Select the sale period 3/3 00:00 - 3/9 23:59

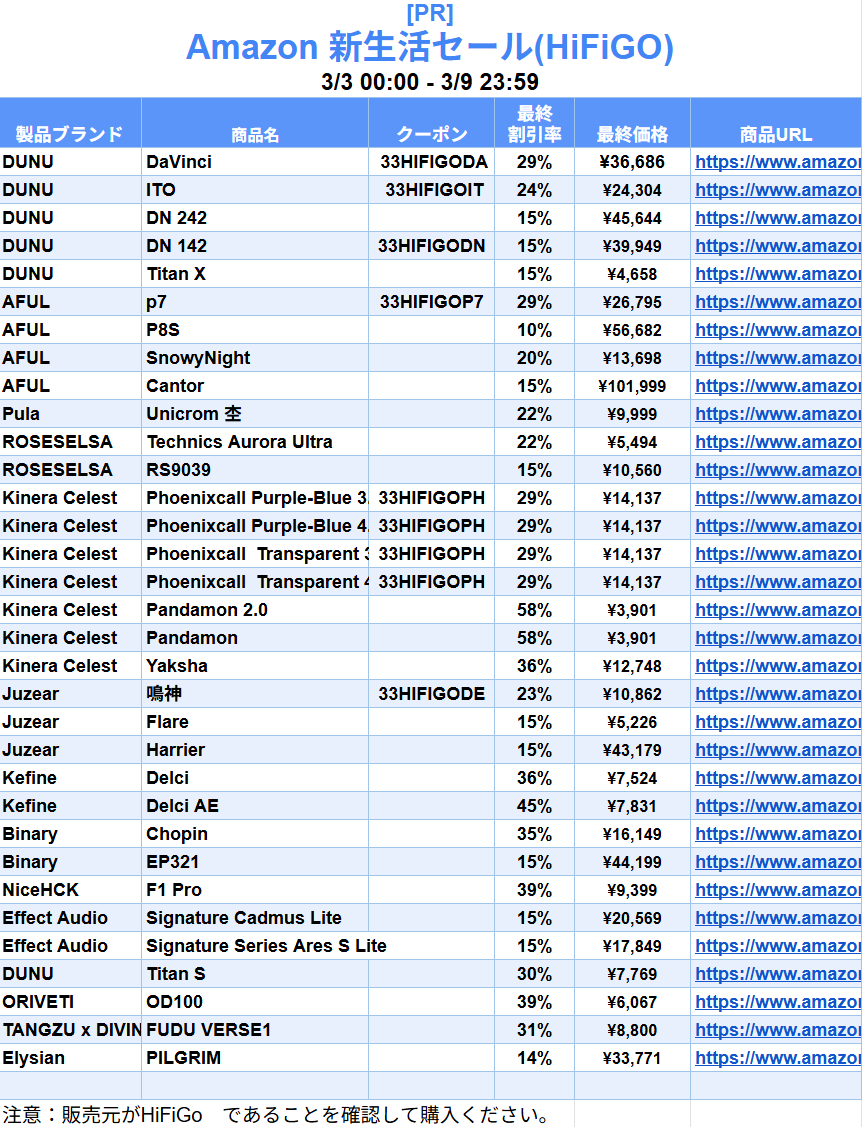tap(430, 82)
